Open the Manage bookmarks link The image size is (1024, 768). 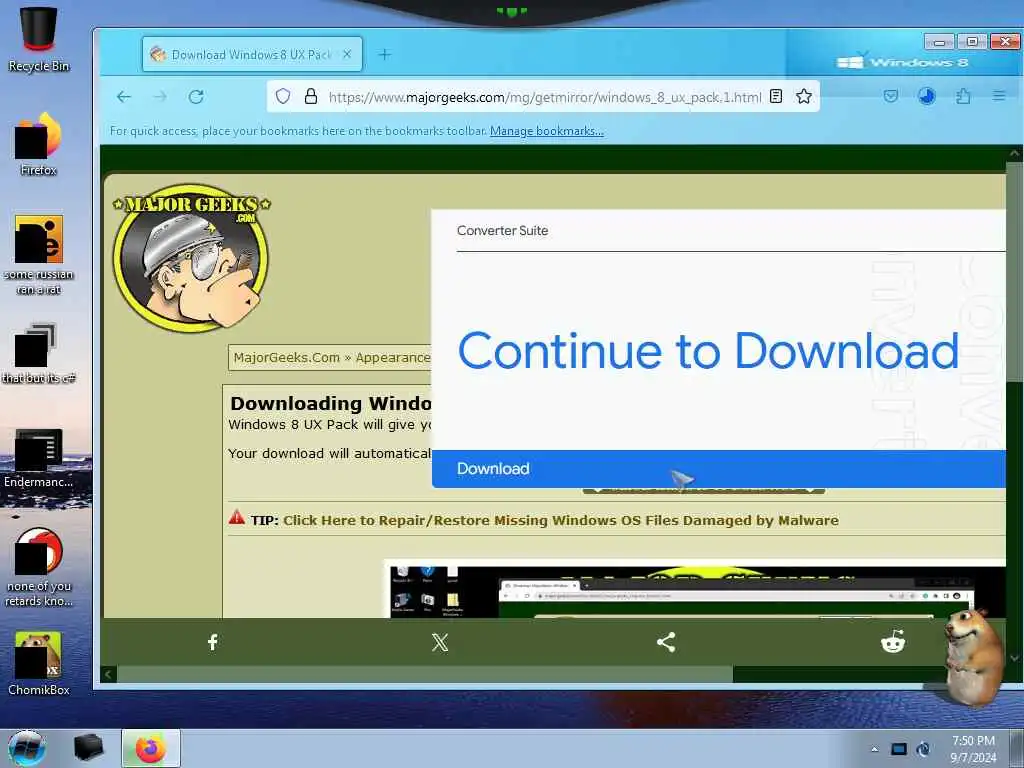pyautogui.click(x=547, y=131)
